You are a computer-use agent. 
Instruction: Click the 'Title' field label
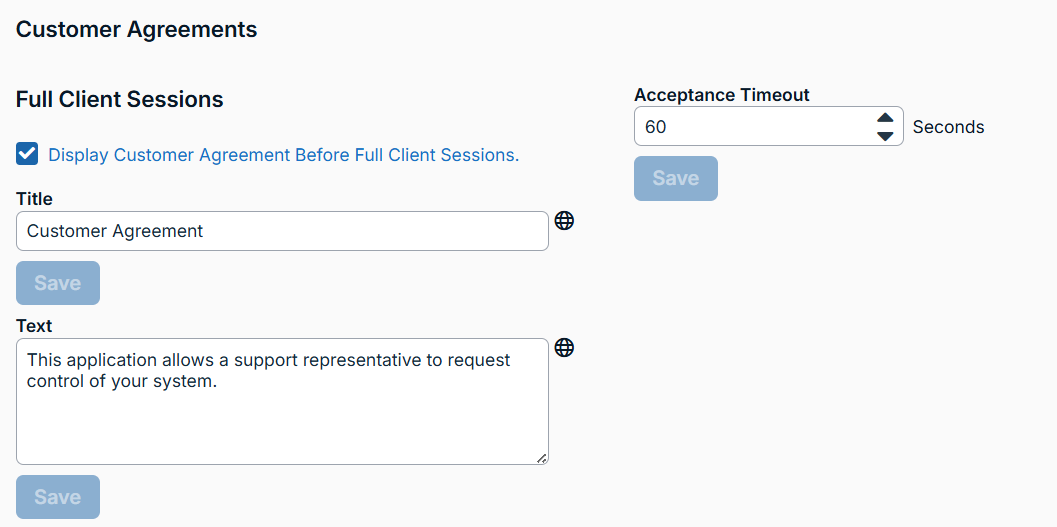point(34,199)
